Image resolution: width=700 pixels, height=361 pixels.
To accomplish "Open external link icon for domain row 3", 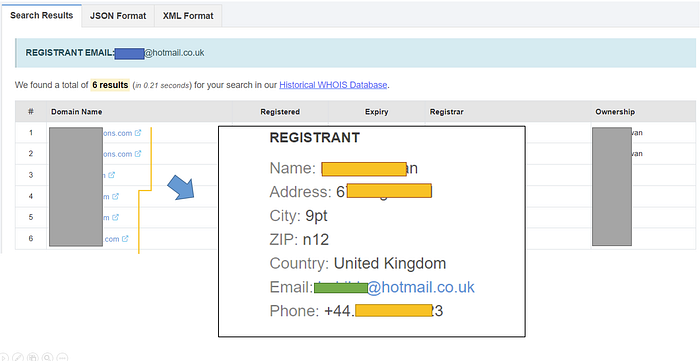I will (112, 175).
